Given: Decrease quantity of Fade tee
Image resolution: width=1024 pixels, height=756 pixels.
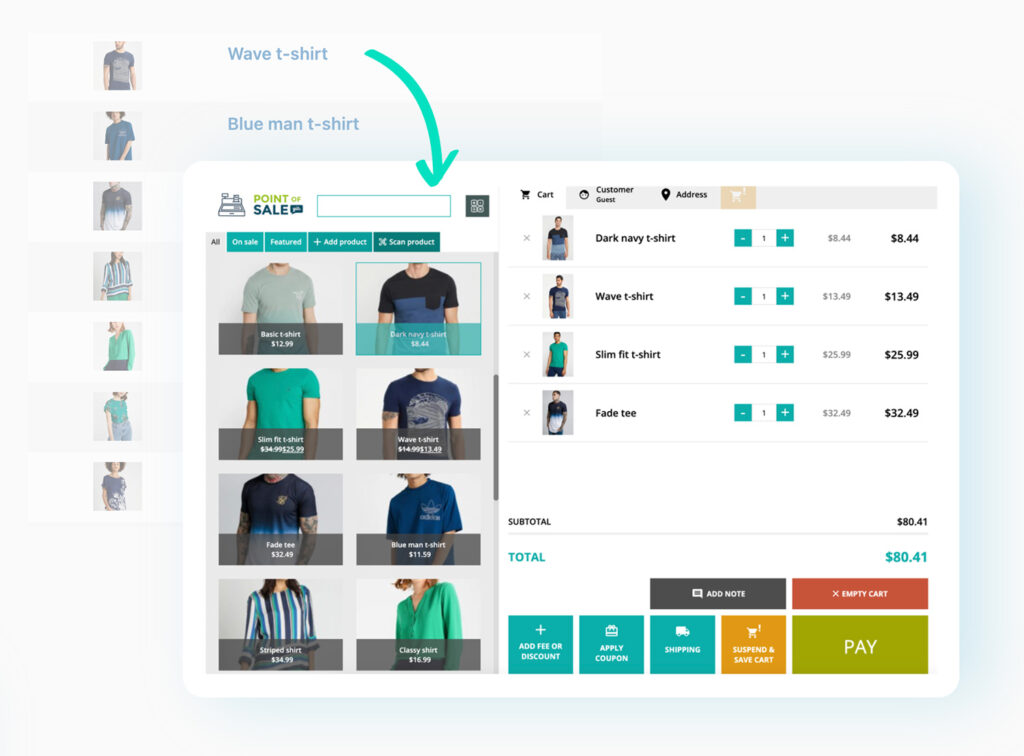Looking at the screenshot, I should click(743, 412).
